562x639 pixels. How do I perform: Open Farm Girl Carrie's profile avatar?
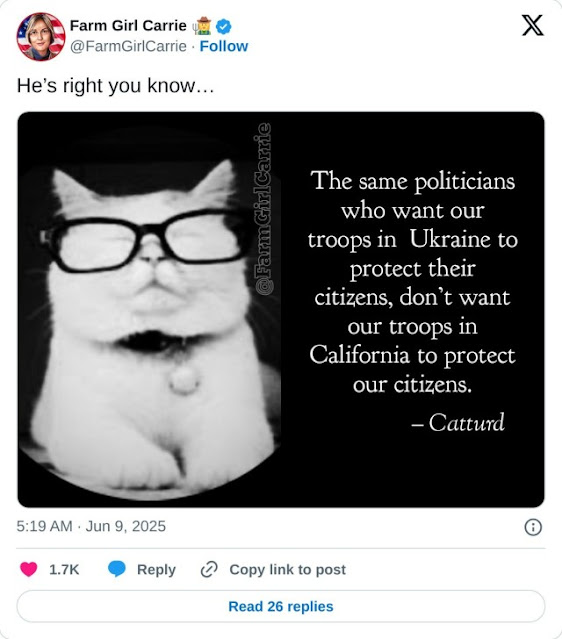40,37
